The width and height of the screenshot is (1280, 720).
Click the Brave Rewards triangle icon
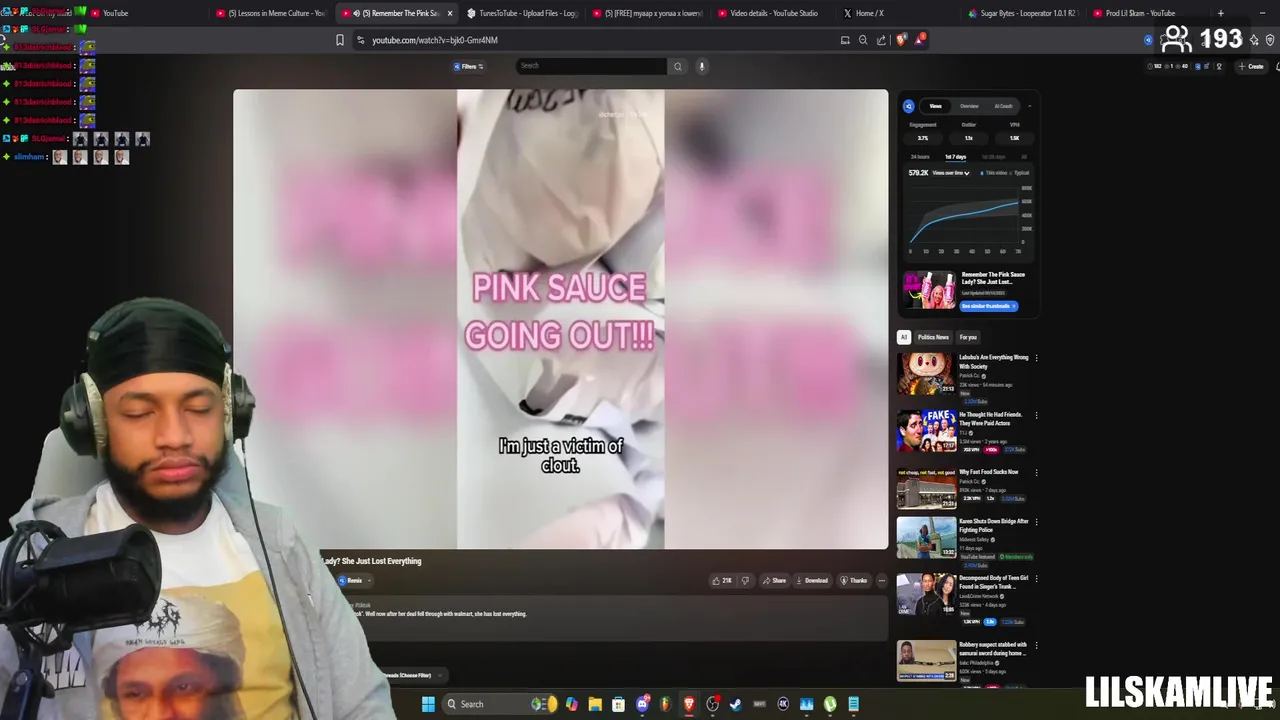(x=920, y=40)
